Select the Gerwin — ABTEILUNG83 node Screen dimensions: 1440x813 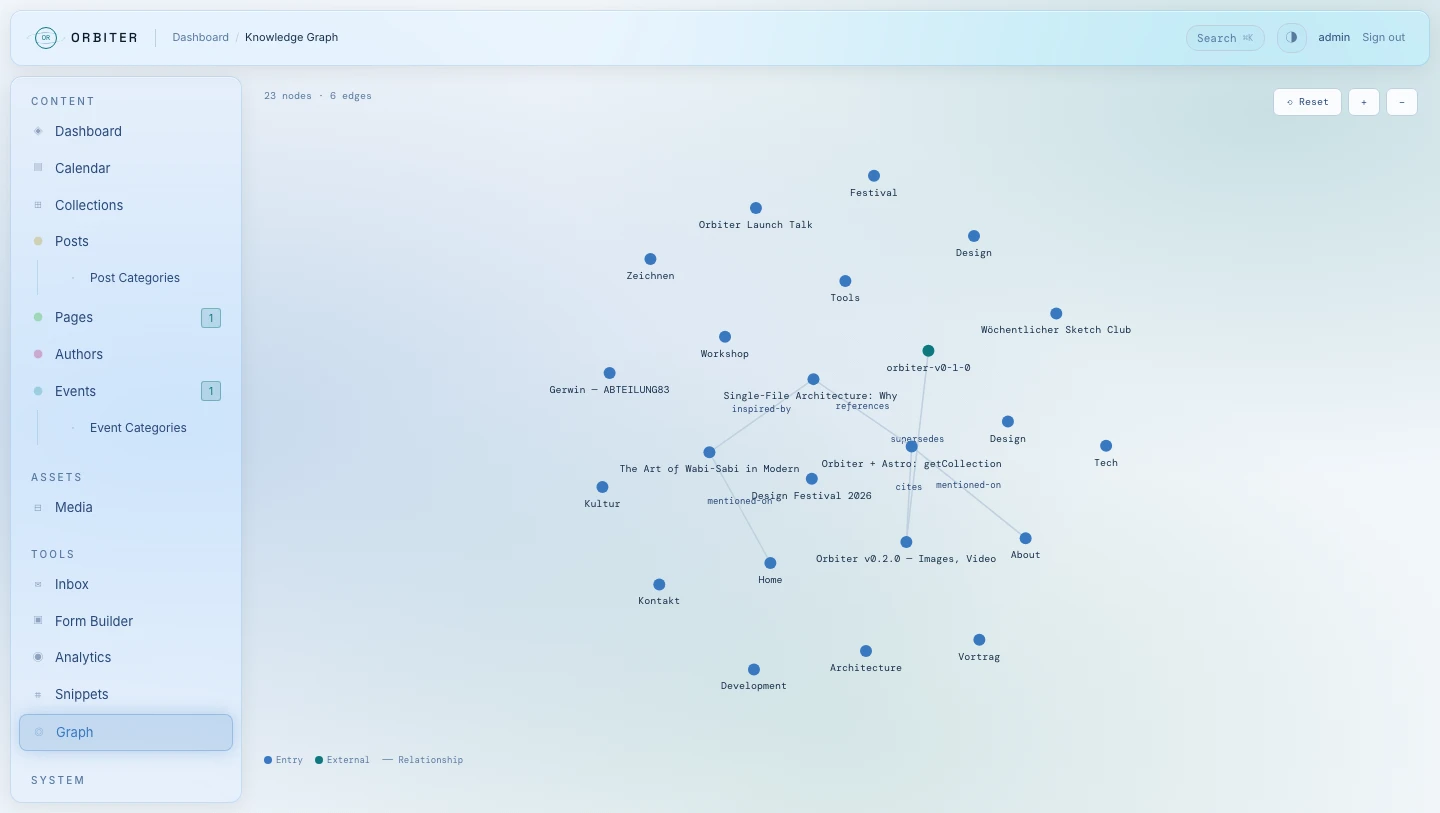point(610,373)
